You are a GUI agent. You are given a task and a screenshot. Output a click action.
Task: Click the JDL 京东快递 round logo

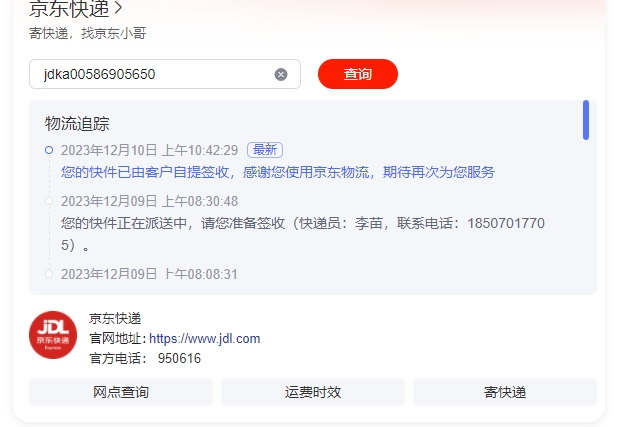point(53,335)
